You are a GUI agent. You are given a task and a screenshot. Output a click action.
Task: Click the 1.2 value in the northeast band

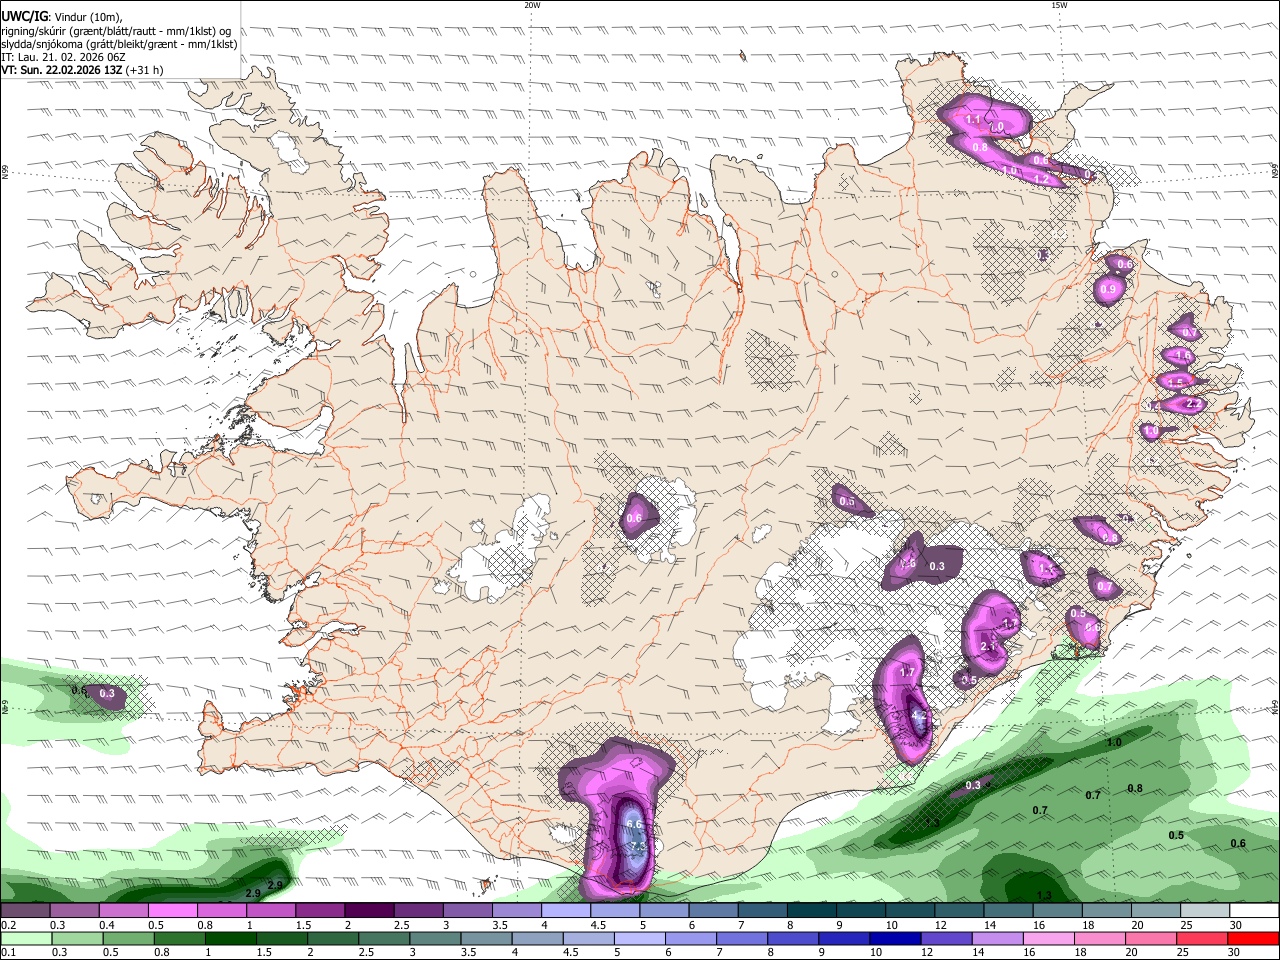[x=1040, y=179]
